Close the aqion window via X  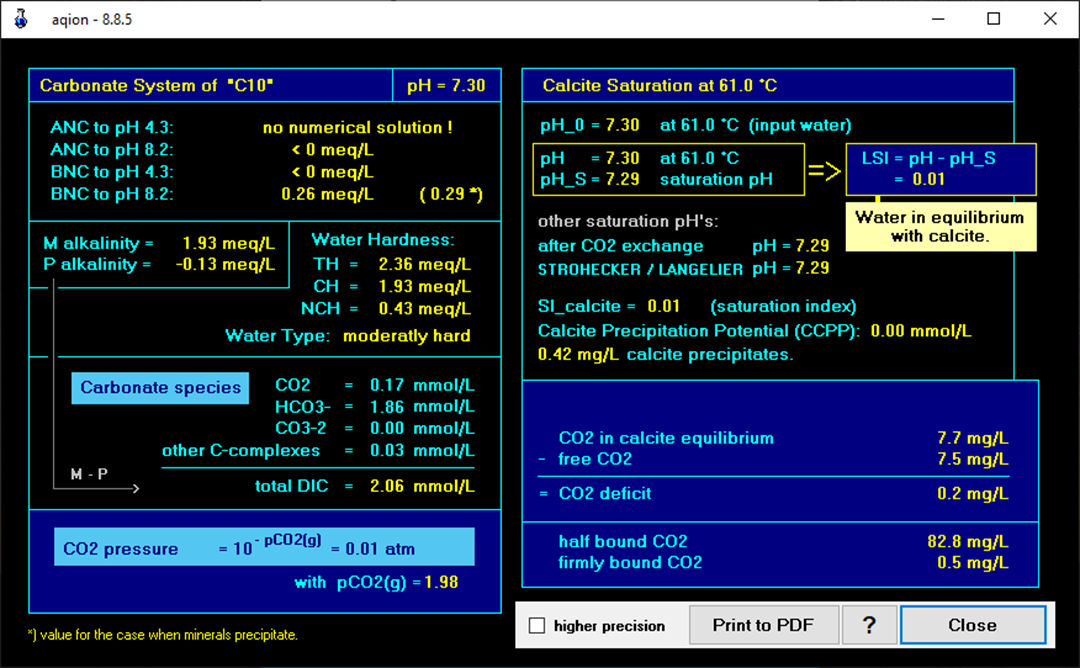tap(1050, 19)
